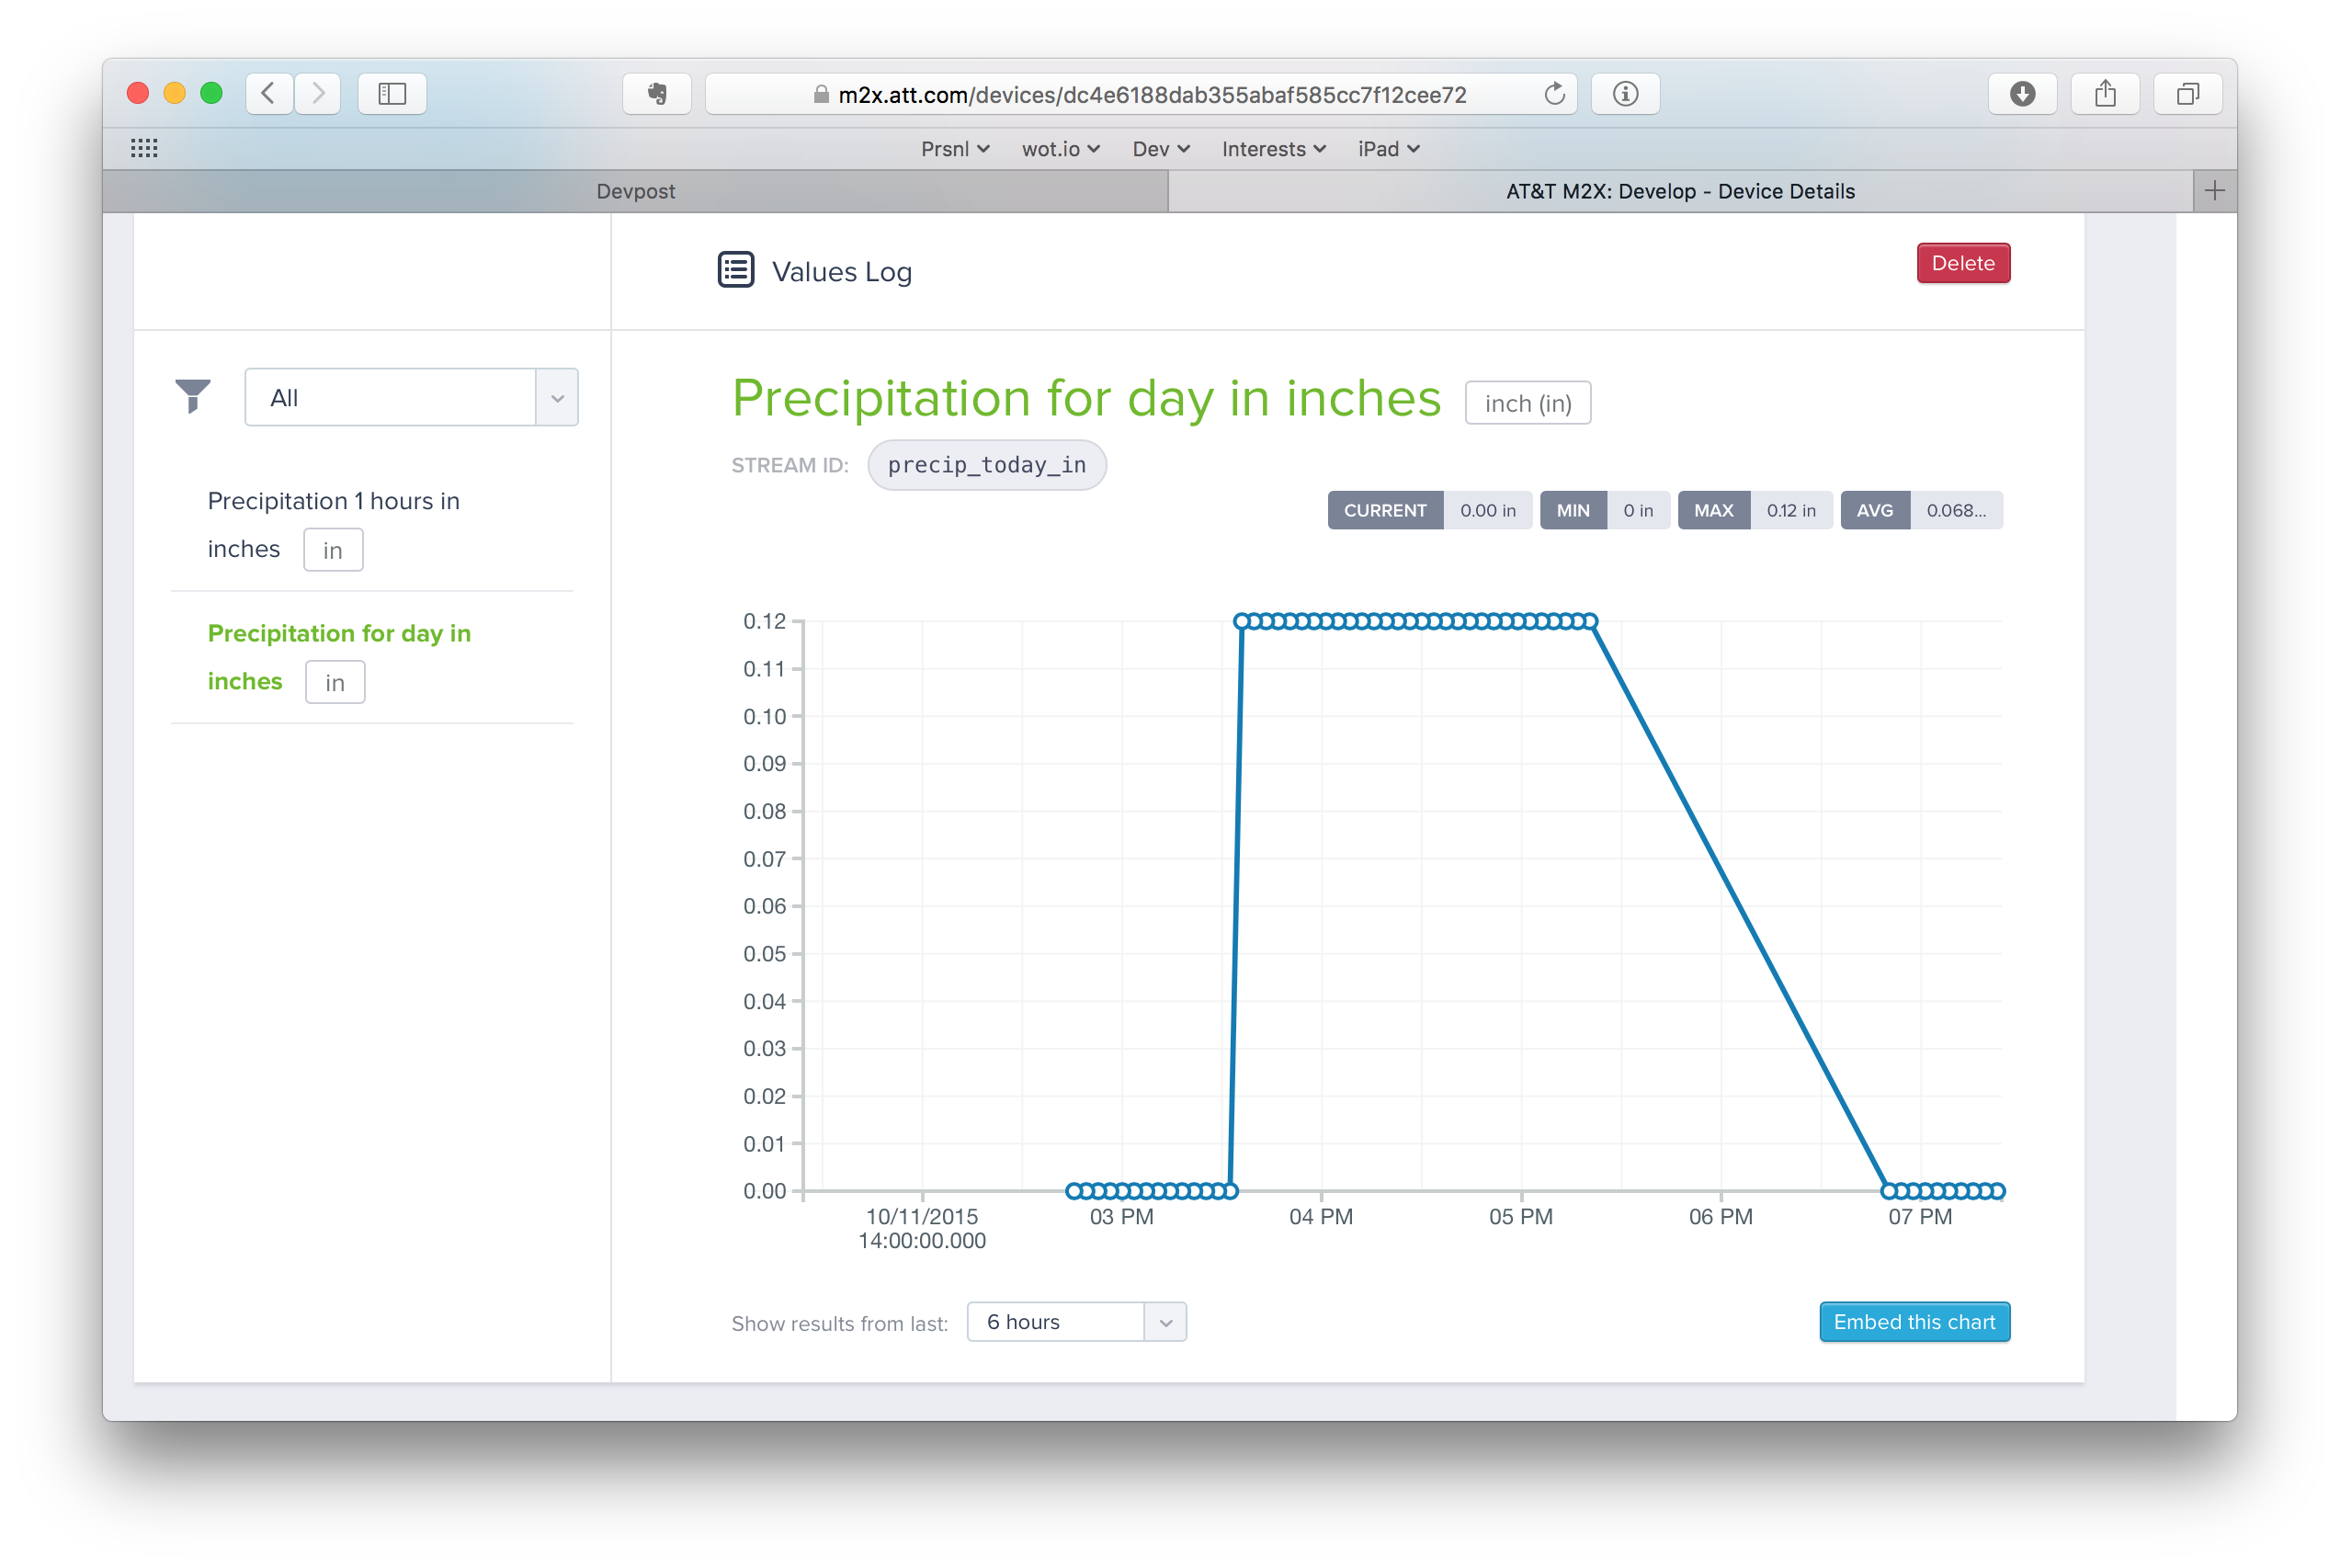Expand the Dev bookmarks folder

click(x=1160, y=149)
